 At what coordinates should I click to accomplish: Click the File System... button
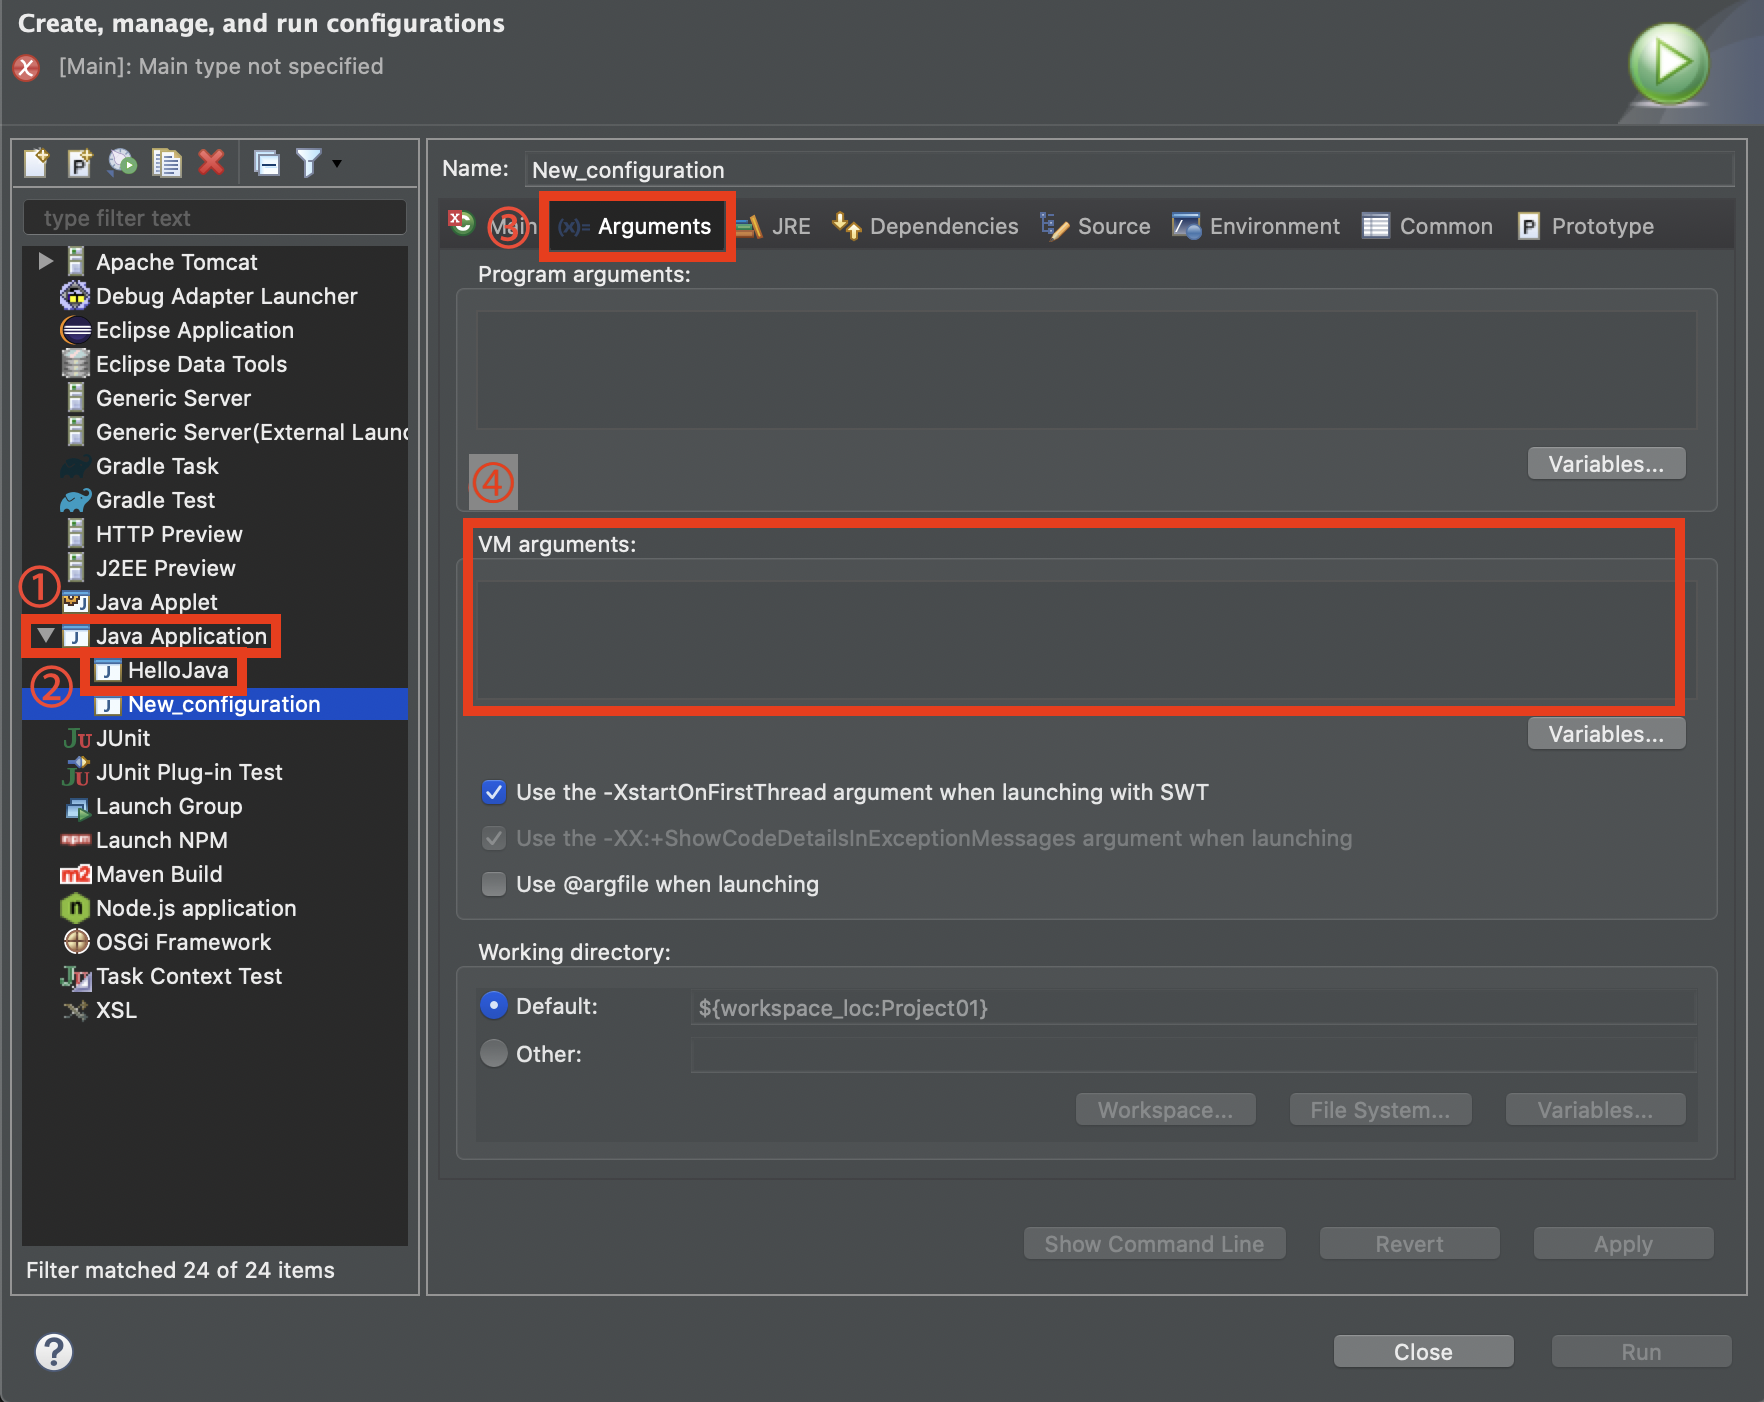point(1380,1110)
